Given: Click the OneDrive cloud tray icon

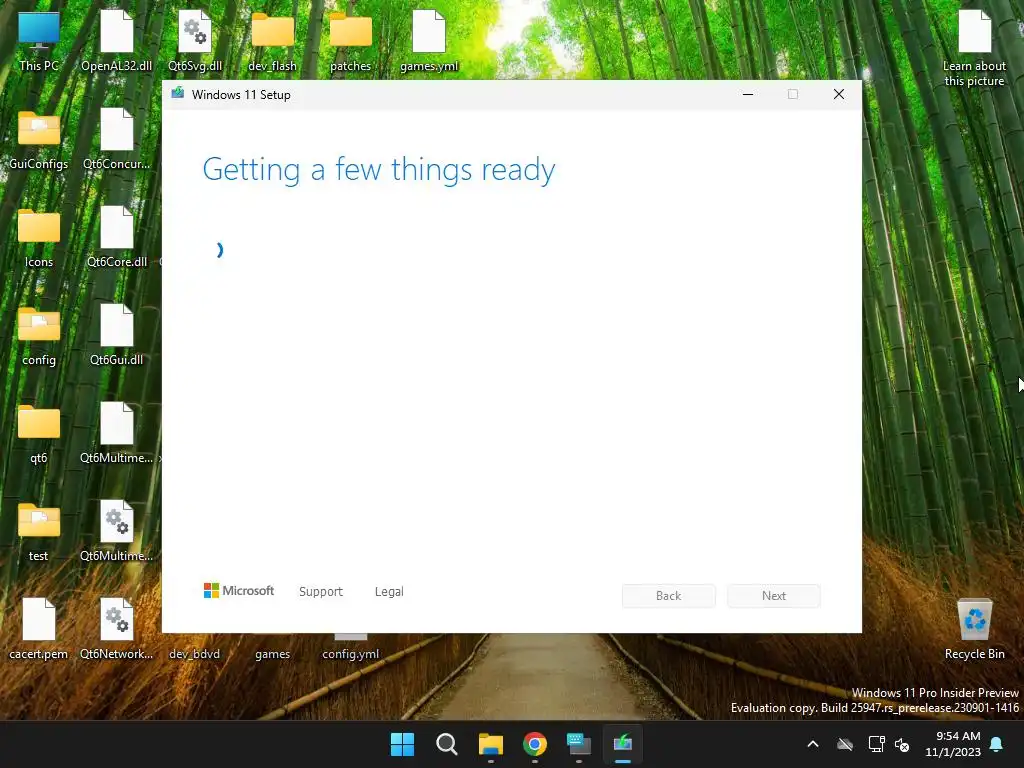Looking at the screenshot, I should (845, 744).
